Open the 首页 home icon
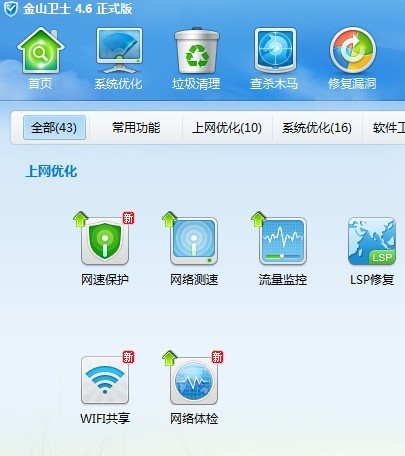The height and width of the screenshot is (456, 405). coord(41,51)
